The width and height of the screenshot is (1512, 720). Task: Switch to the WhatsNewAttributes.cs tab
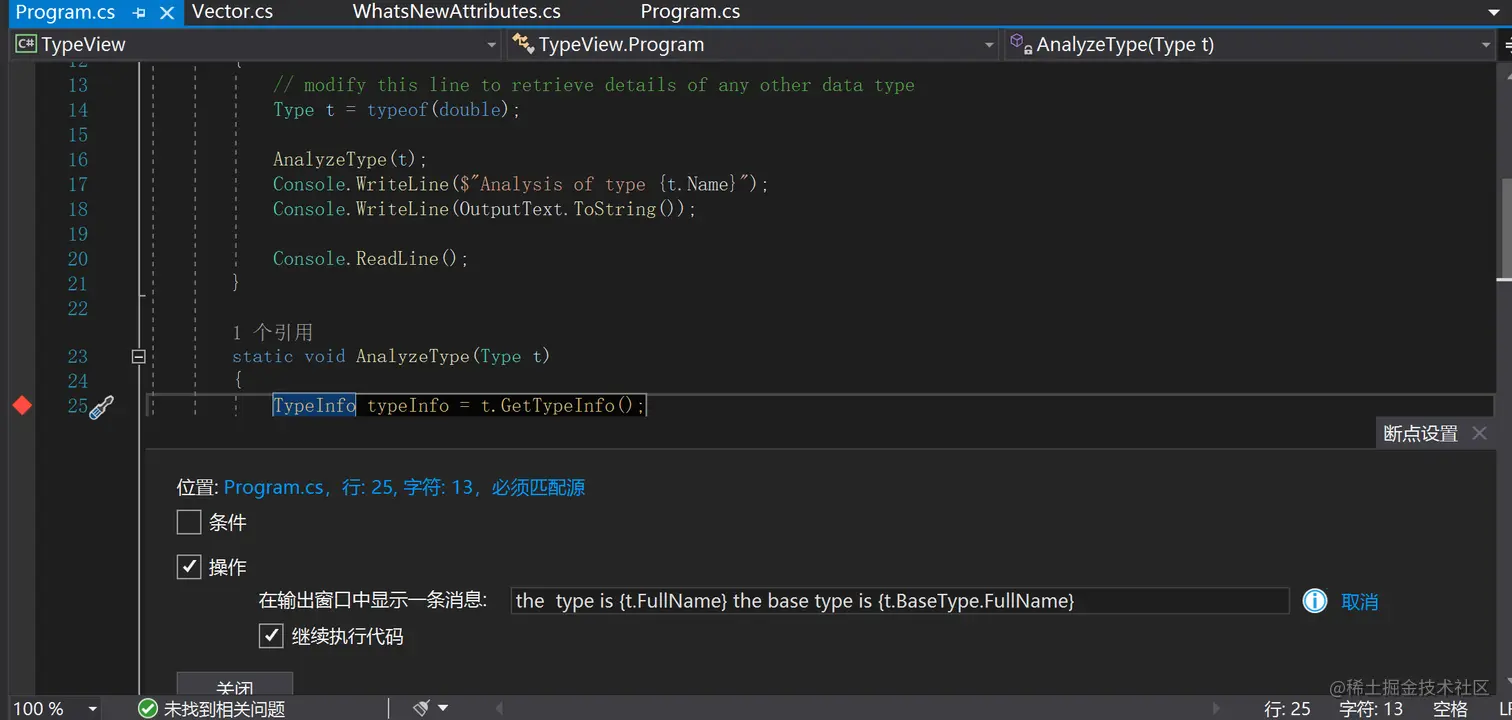457,12
